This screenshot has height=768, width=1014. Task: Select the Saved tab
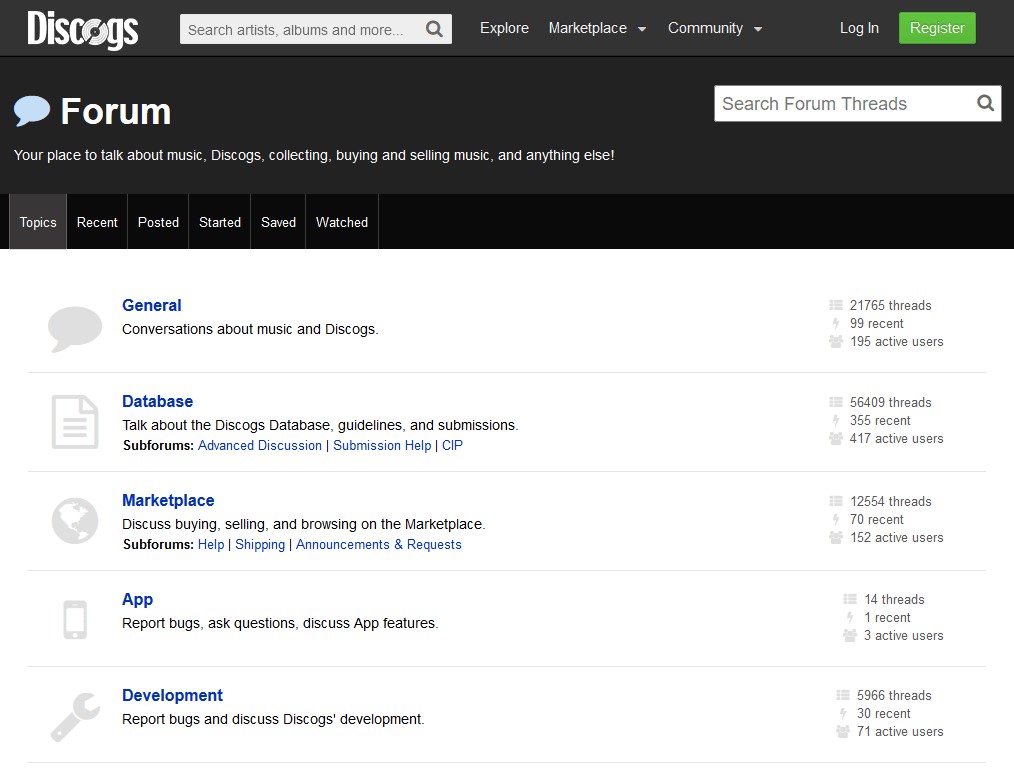[x=278, y=222]
